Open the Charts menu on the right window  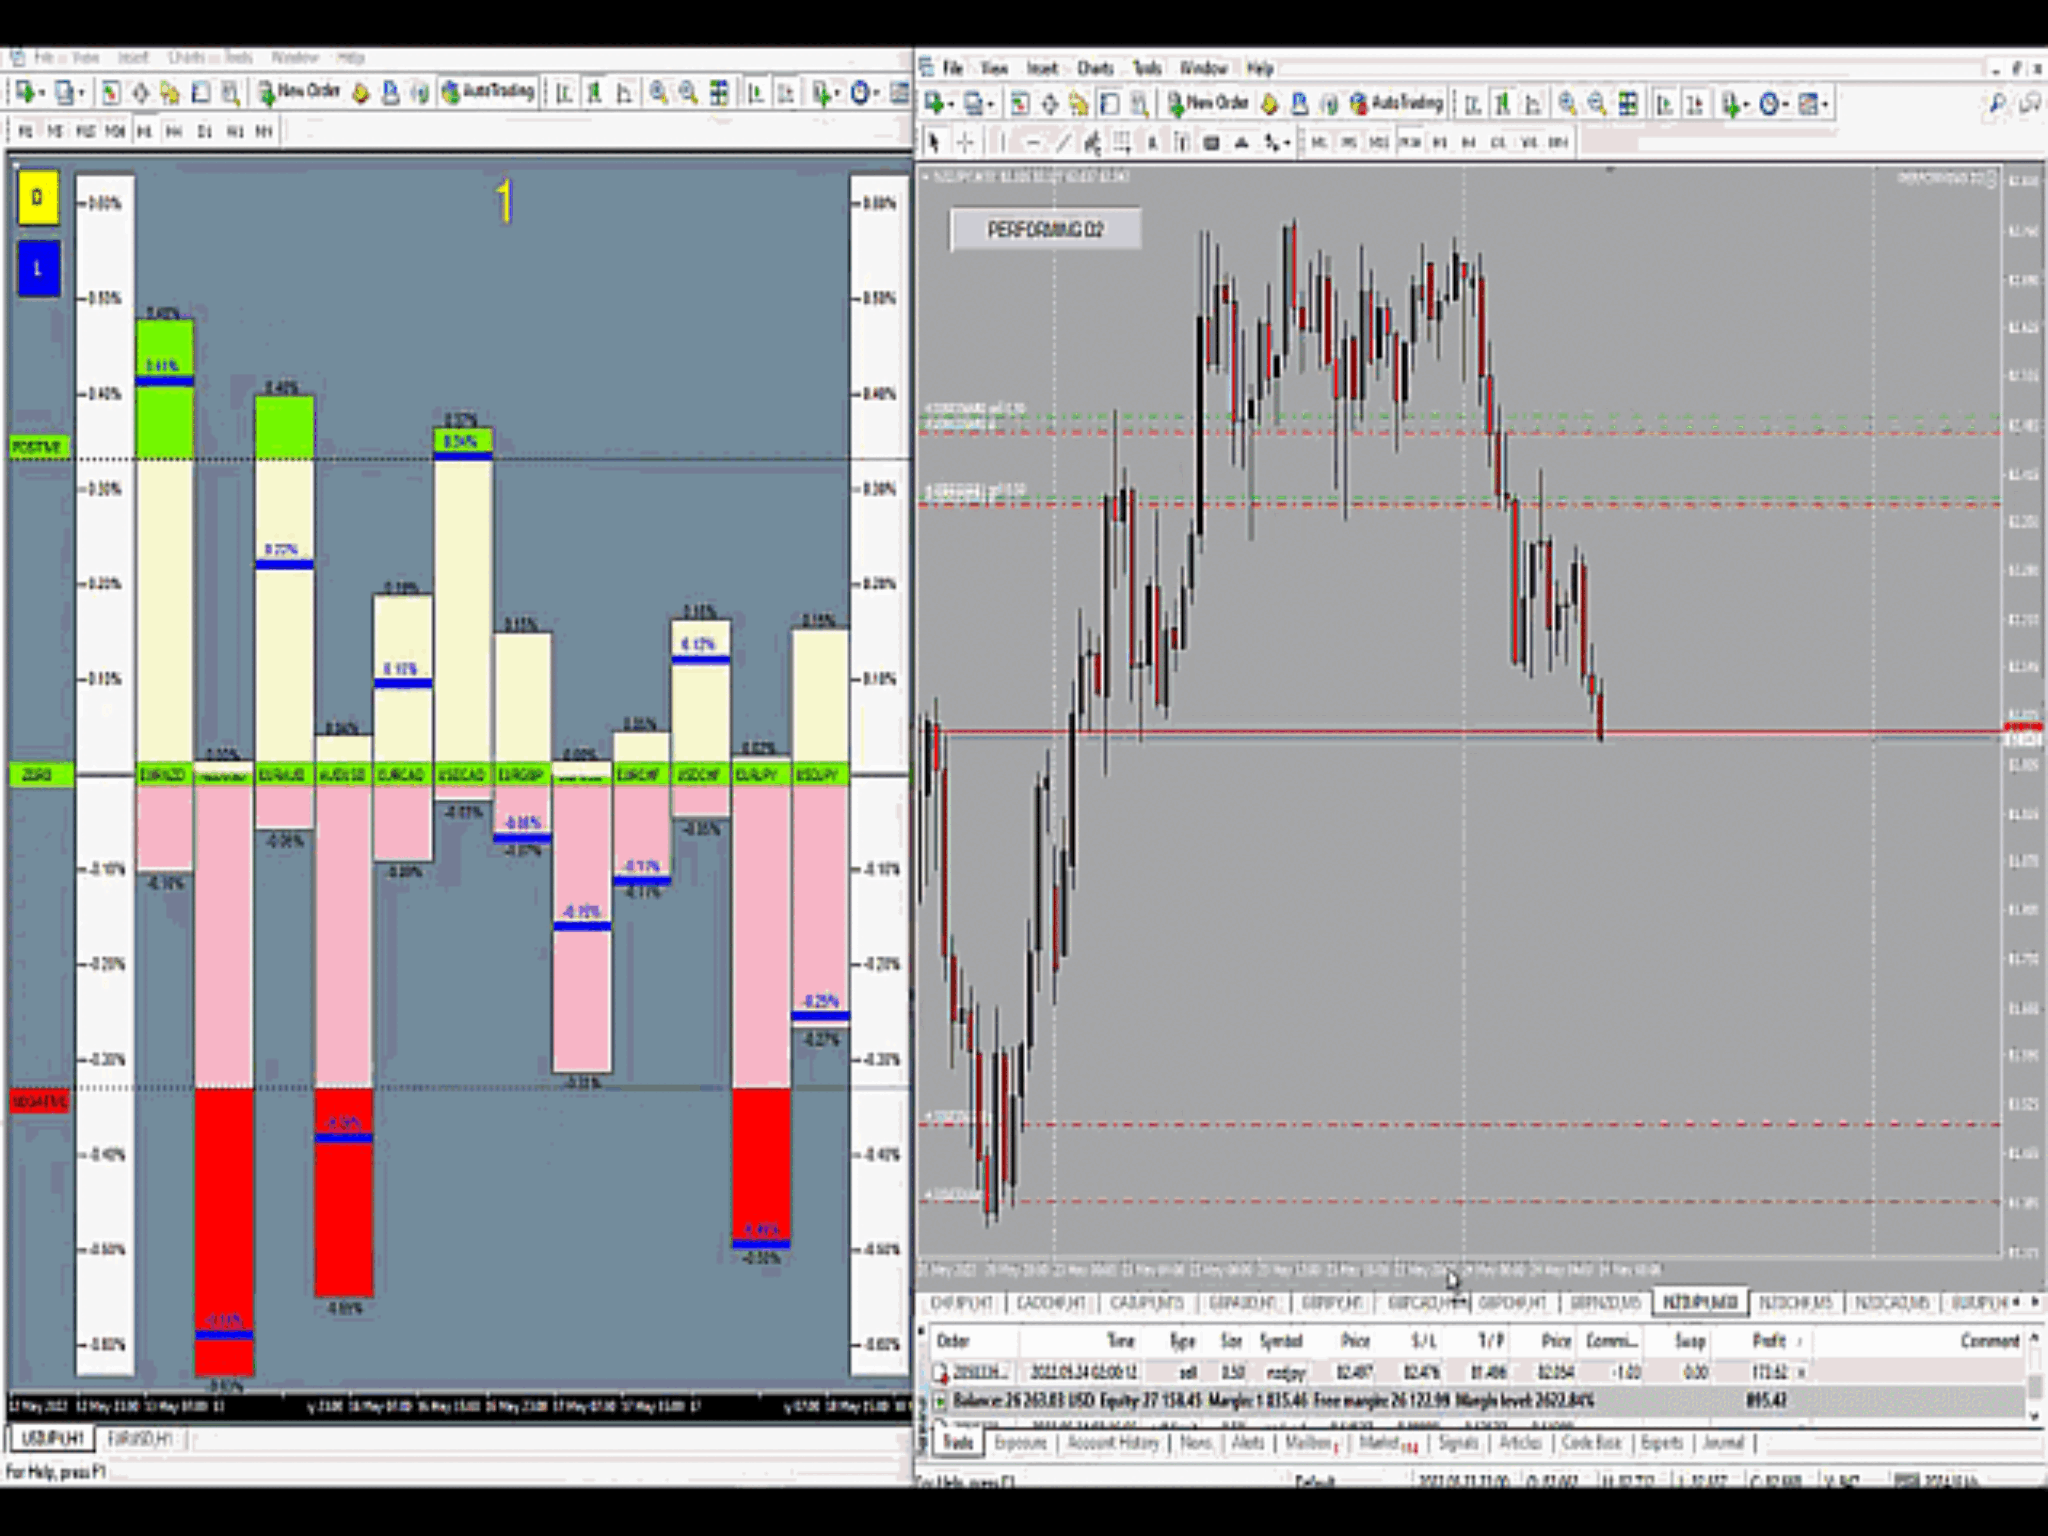pyautogui.click(x=1095, y=69)
